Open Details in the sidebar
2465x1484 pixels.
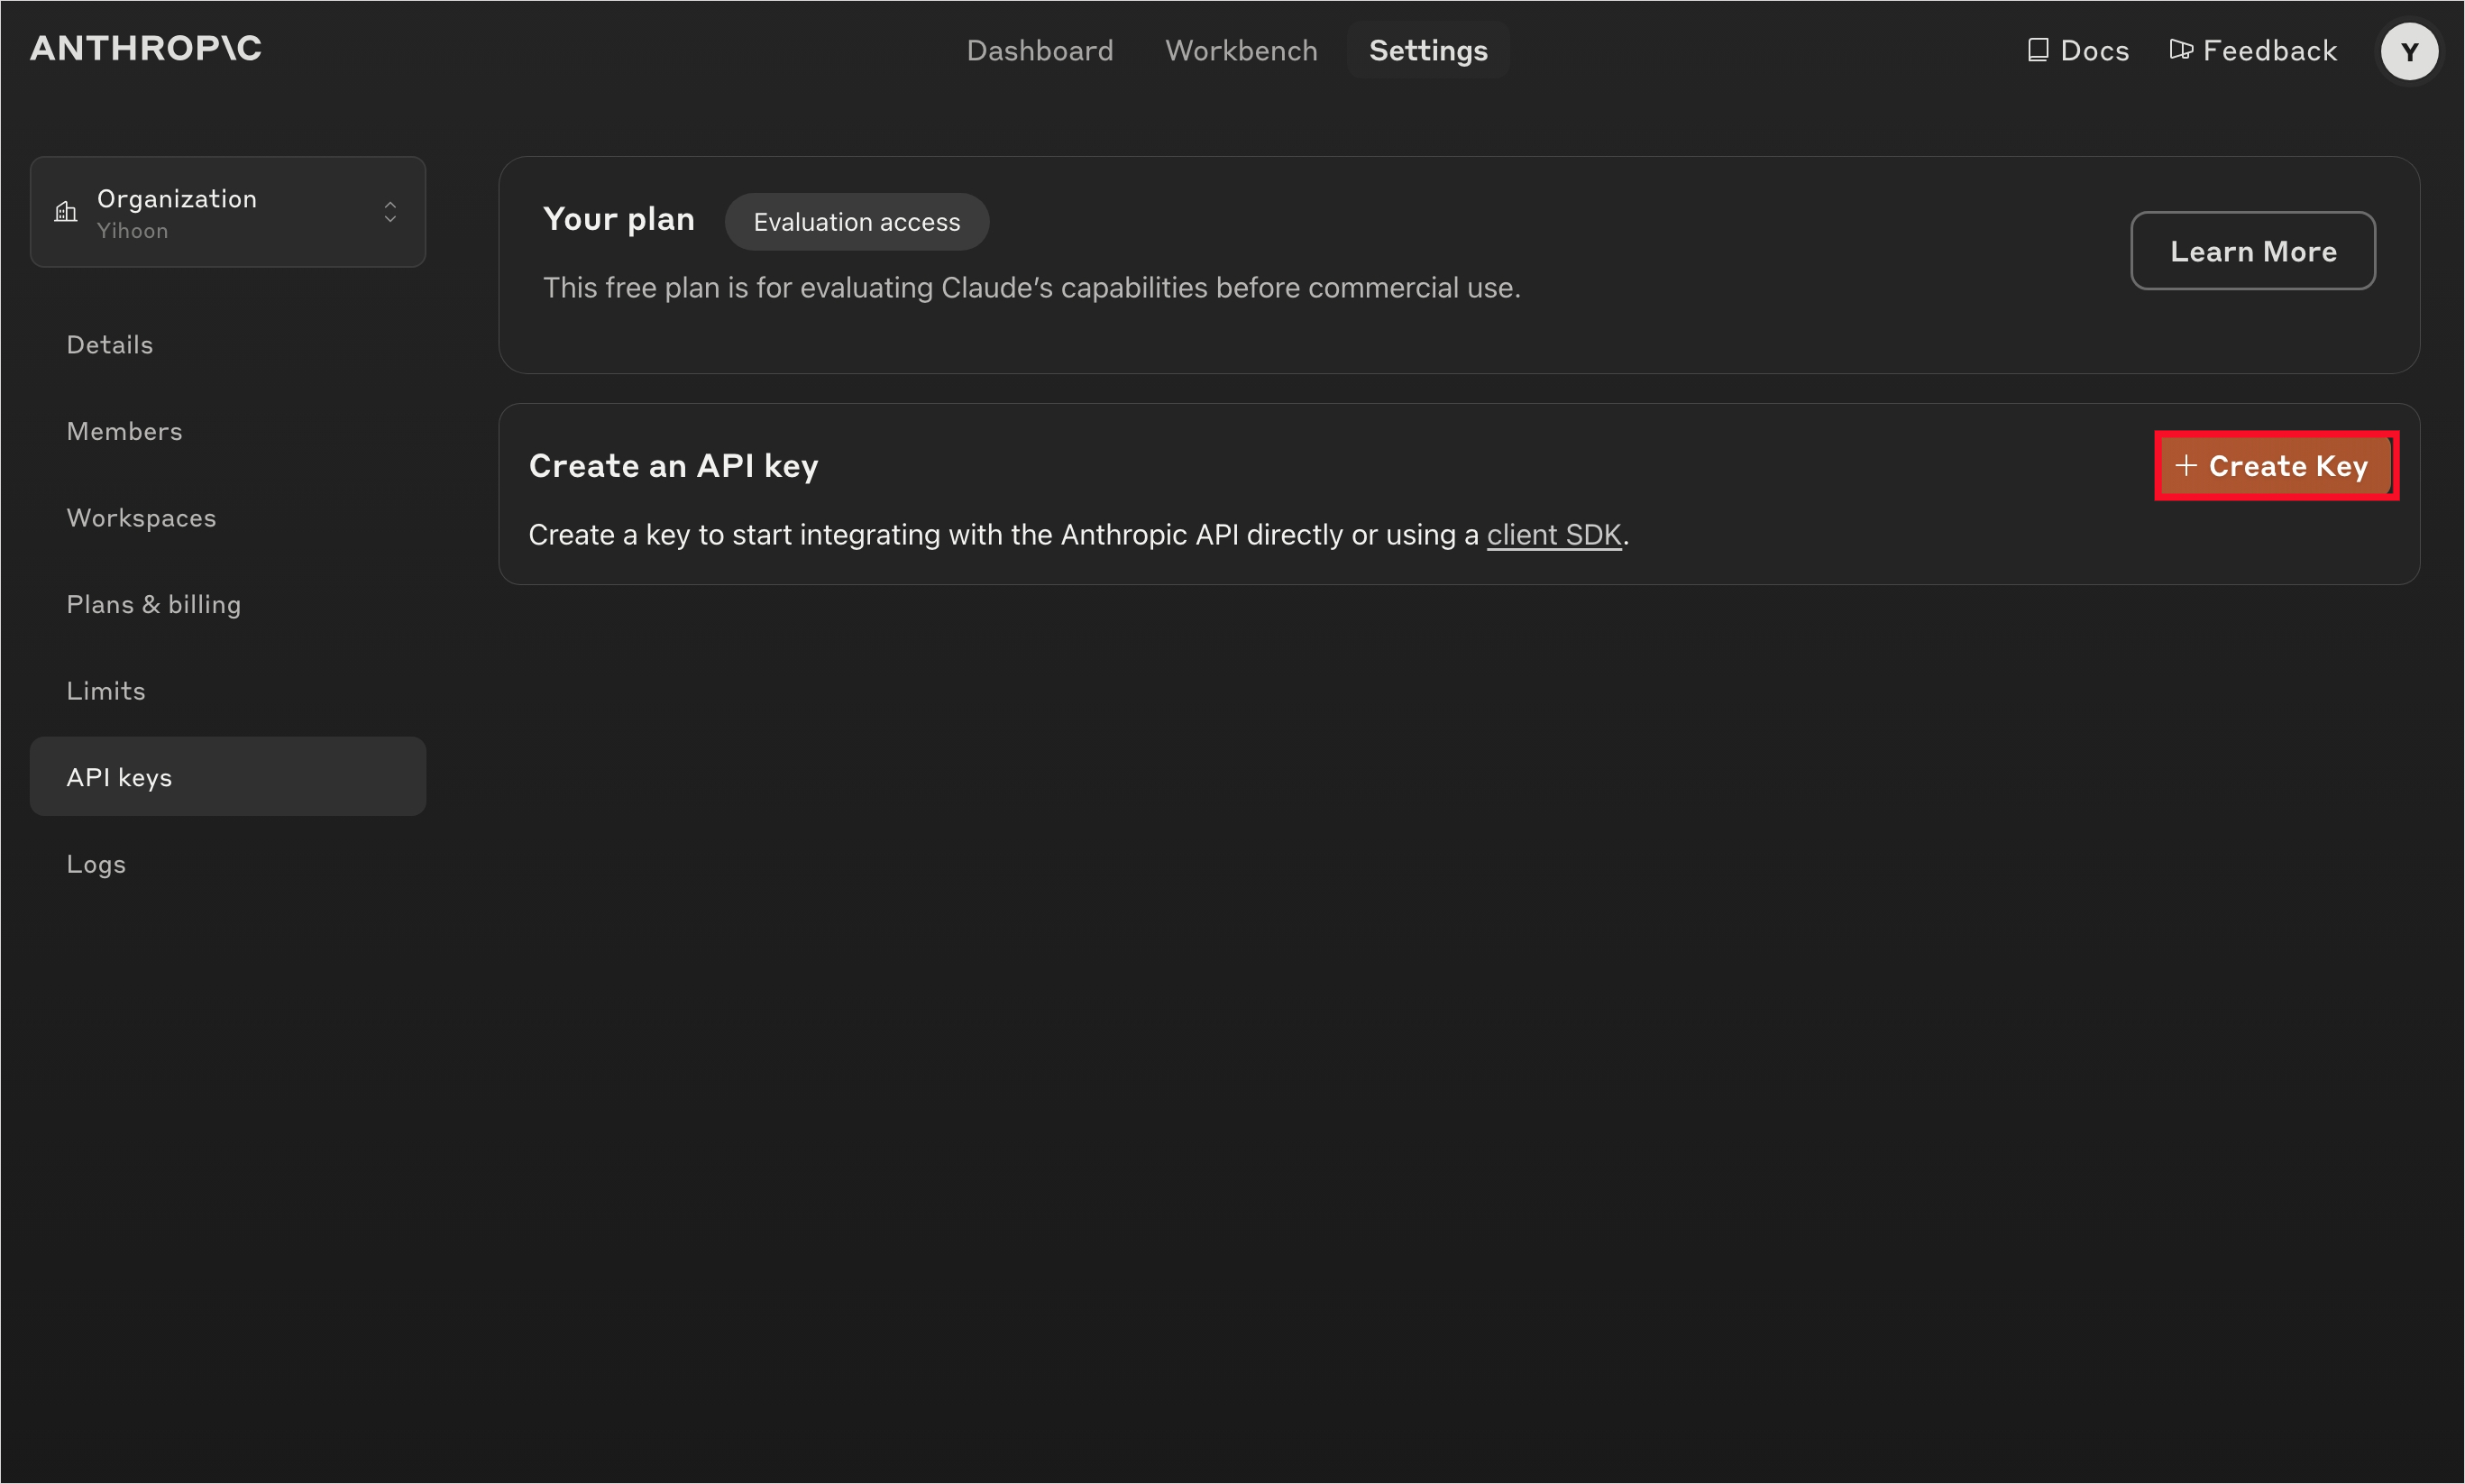tap(110, 345)
